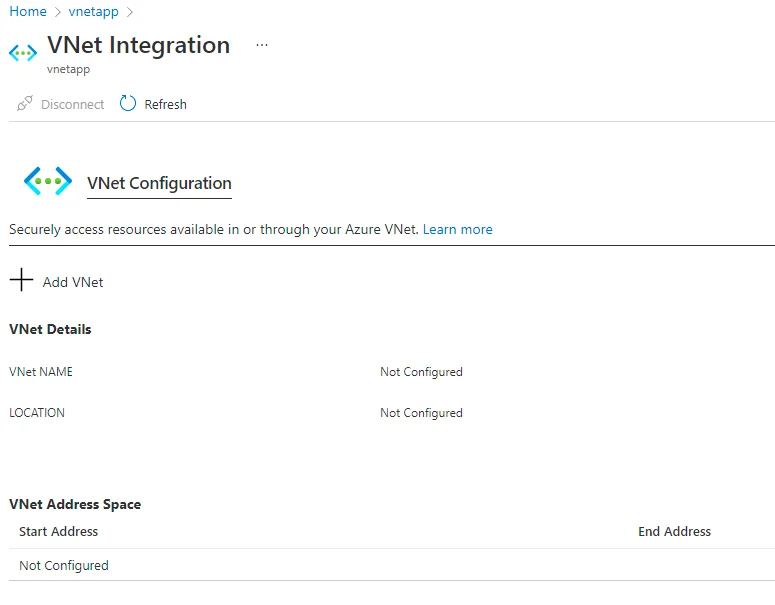Viewport: 775px width, 605px height.
Task: Select the VNet Configuration heading
Action: pyautogui.click(x=159, y=183)
